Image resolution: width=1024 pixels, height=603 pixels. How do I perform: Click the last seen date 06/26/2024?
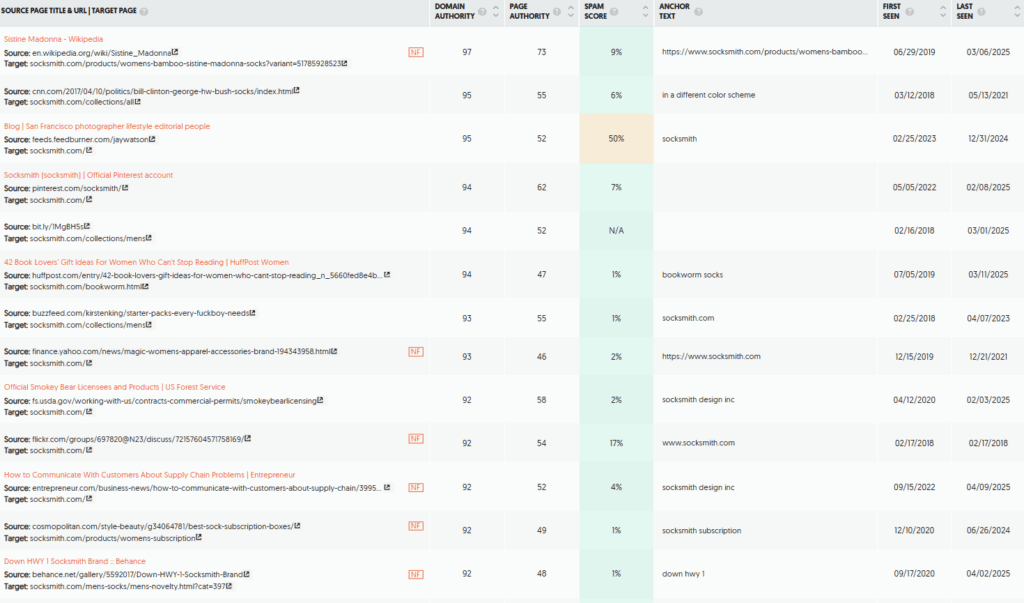coord(988,530)
